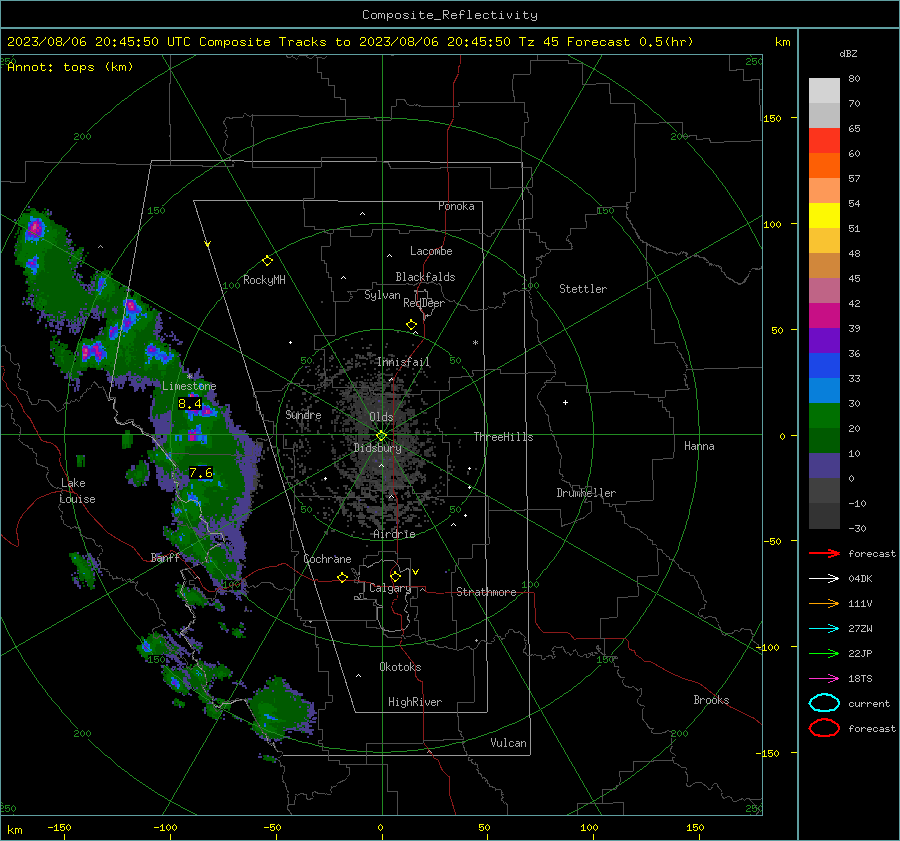
Task: Click the slate 0-10 dBZ swatch
Action: pyautogui.click(x=824, y=466)
